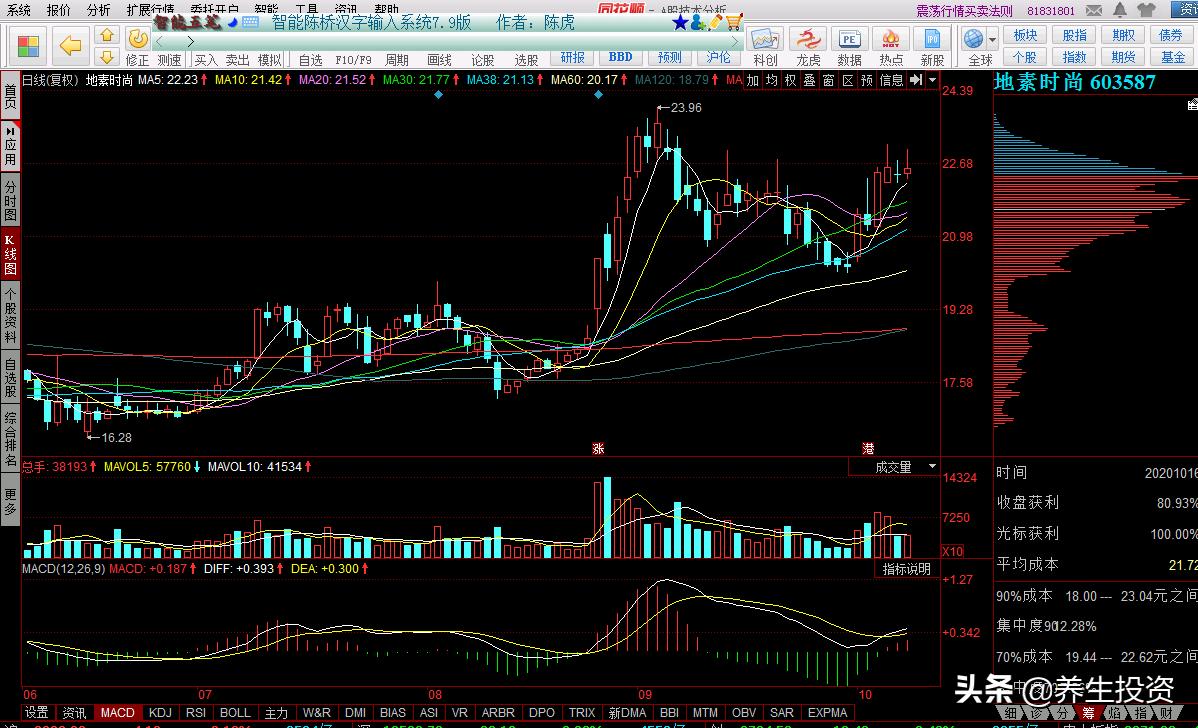1198x728 pixels.
Task: Open the 科创 chart icon
Action: pyautogui.click(x=765, y=39)
